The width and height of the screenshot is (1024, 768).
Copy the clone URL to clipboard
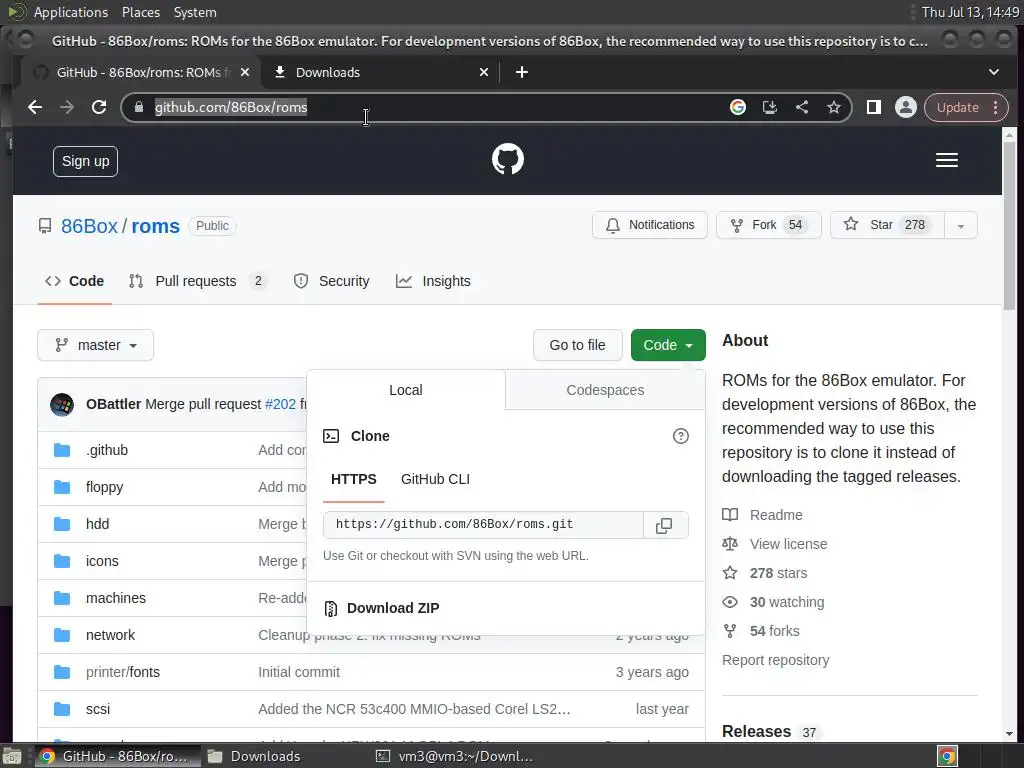[664, 525]
